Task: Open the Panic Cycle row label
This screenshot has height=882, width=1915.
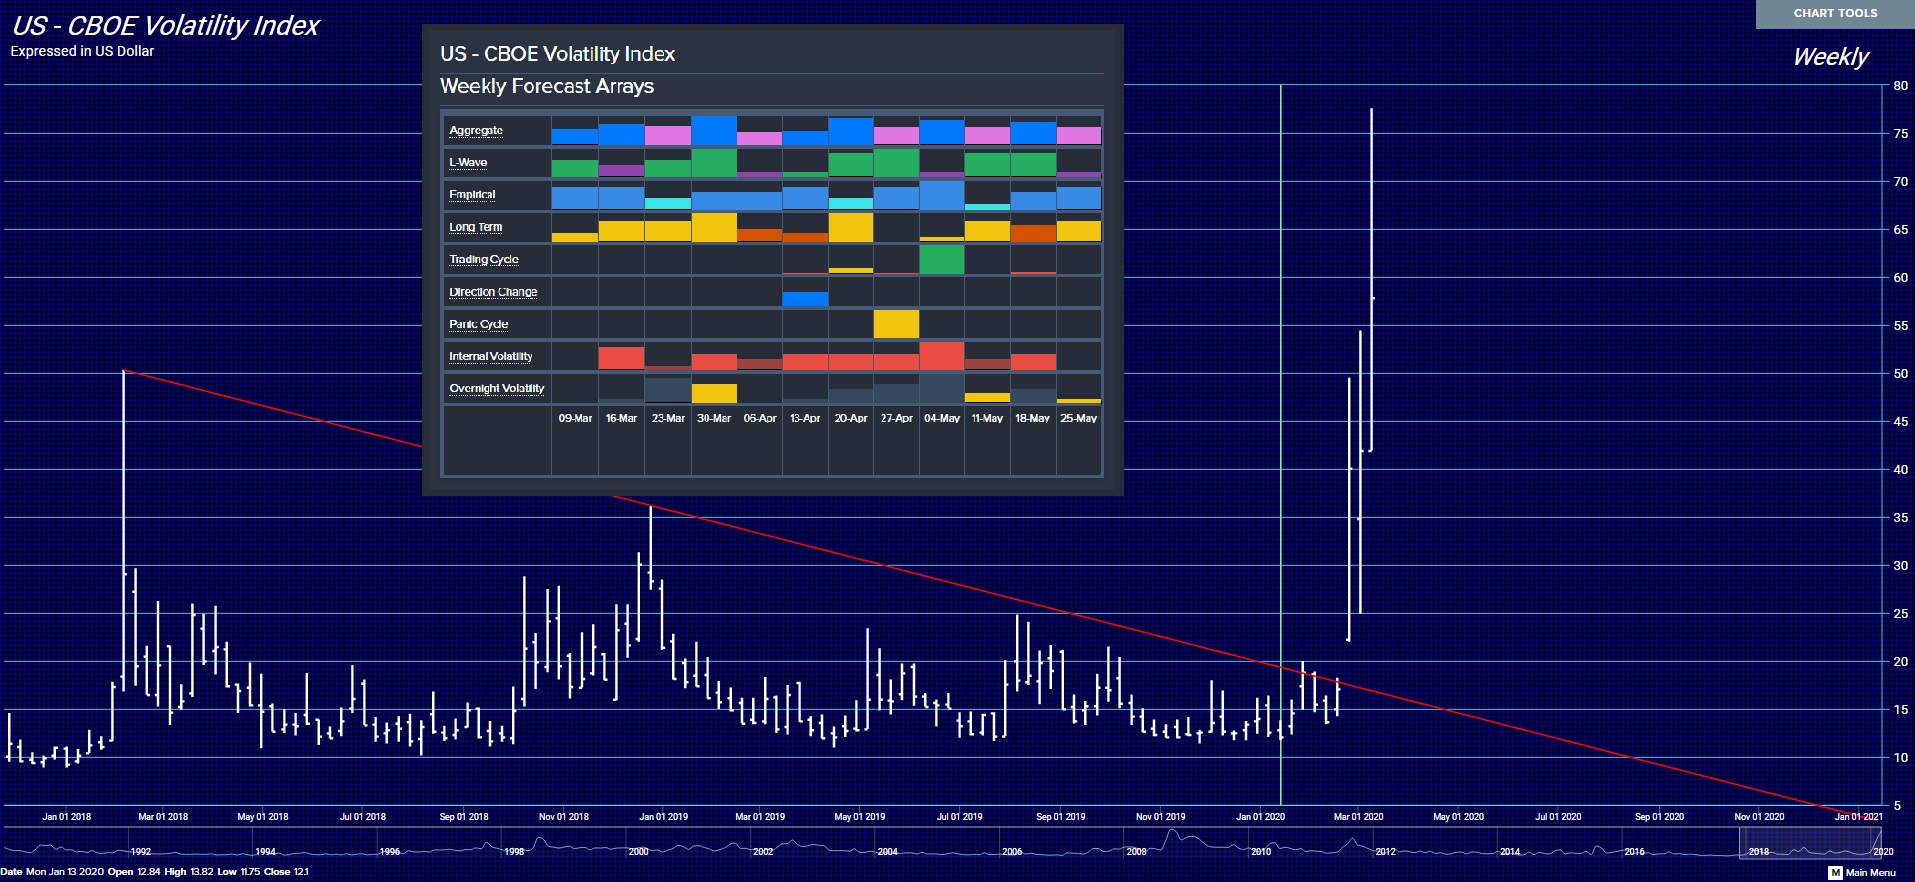Action: [479, 324]
